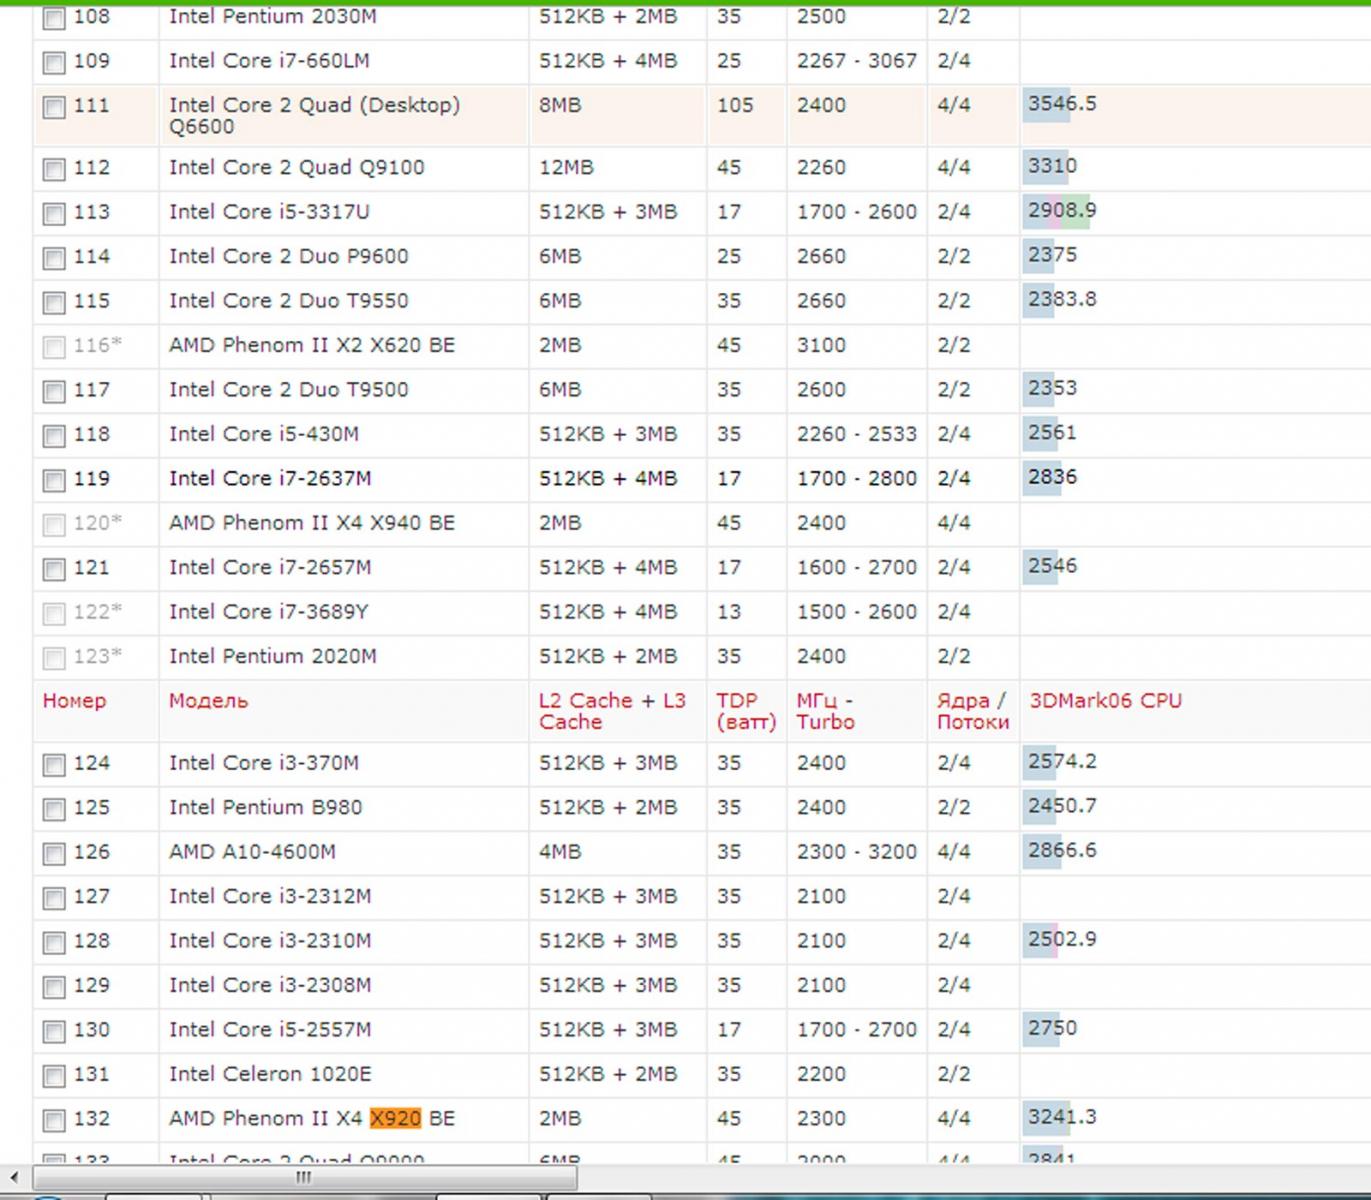Image resolution: width=1371 pixels, height=1200 pixels.
Task: Mark checkbox for row 126 A10-4600M
Action: [54, 854]
